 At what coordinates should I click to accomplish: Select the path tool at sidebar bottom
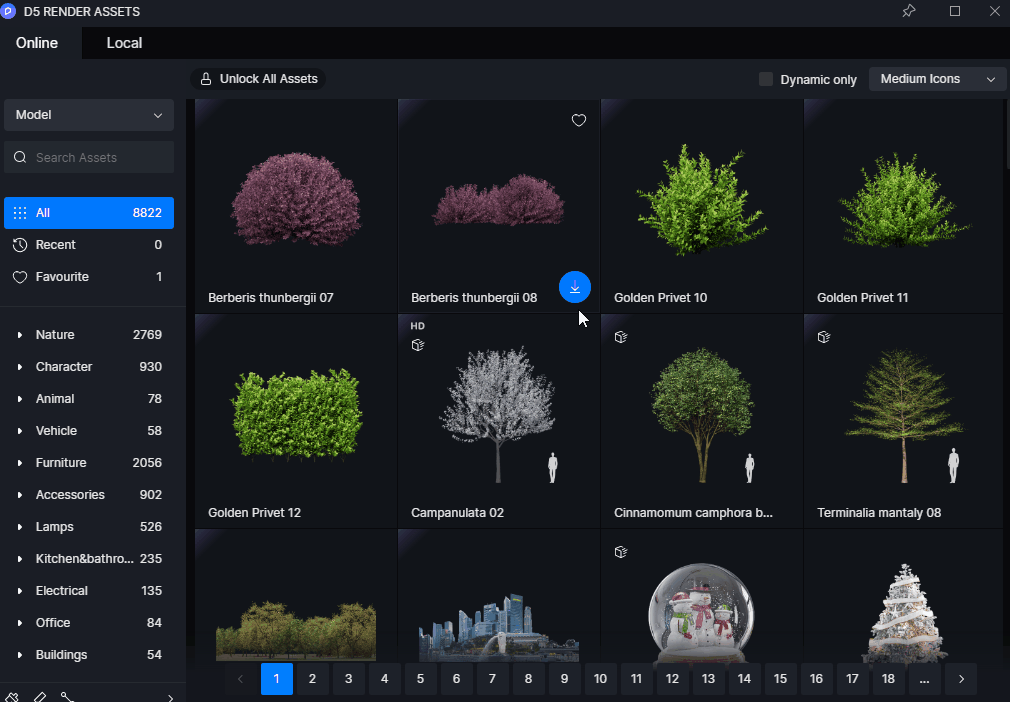point(67,697)
